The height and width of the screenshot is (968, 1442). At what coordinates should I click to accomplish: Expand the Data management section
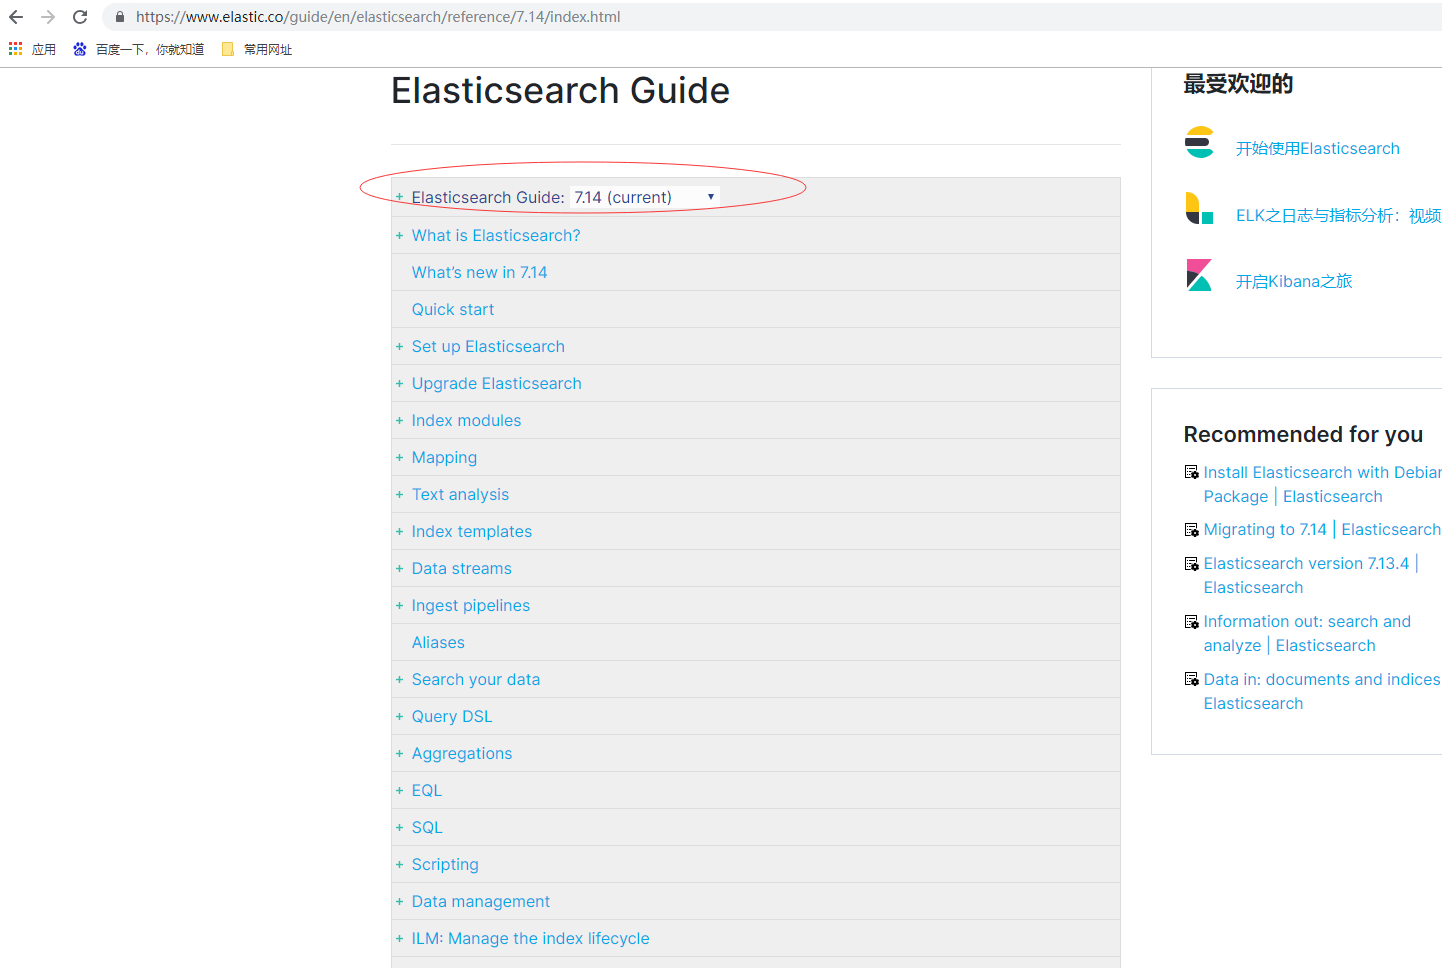[x=399, y=902]
